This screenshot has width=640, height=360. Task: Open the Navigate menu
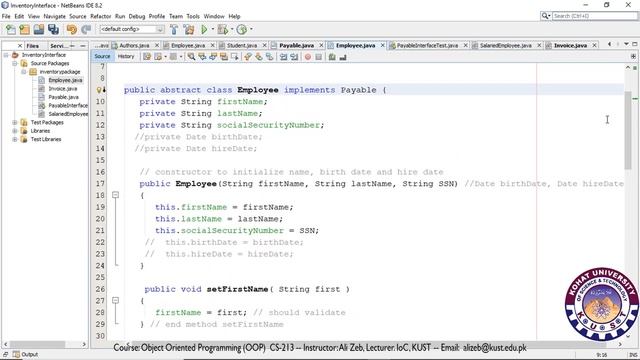pyautogui.click(x=54, y=16)
